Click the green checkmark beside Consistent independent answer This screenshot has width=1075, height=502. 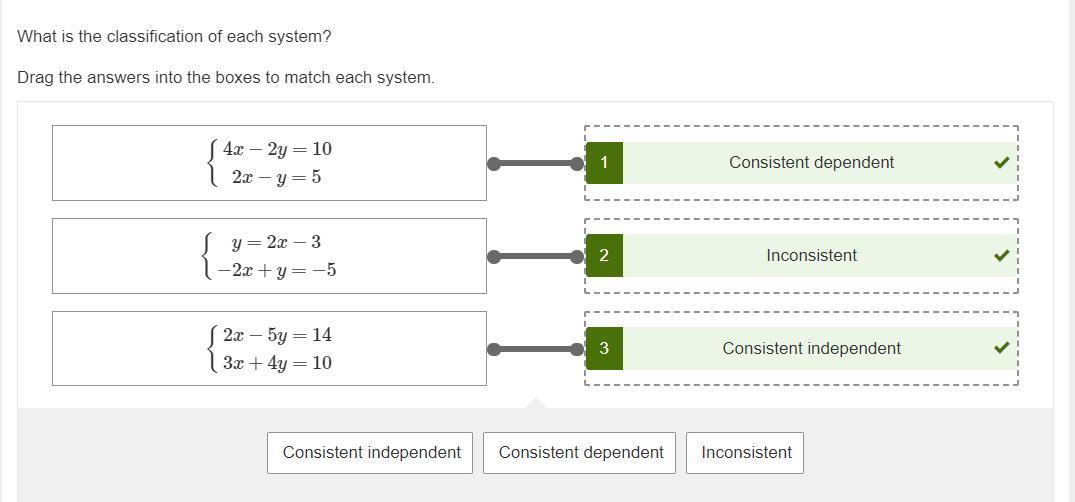[x=1001, y=349]
